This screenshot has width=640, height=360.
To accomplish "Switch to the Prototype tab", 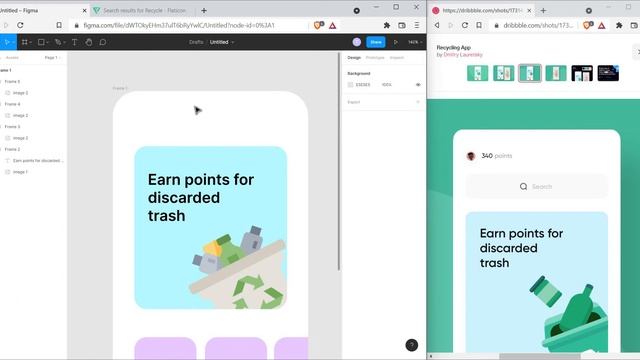I will click(x=375, y=58).
